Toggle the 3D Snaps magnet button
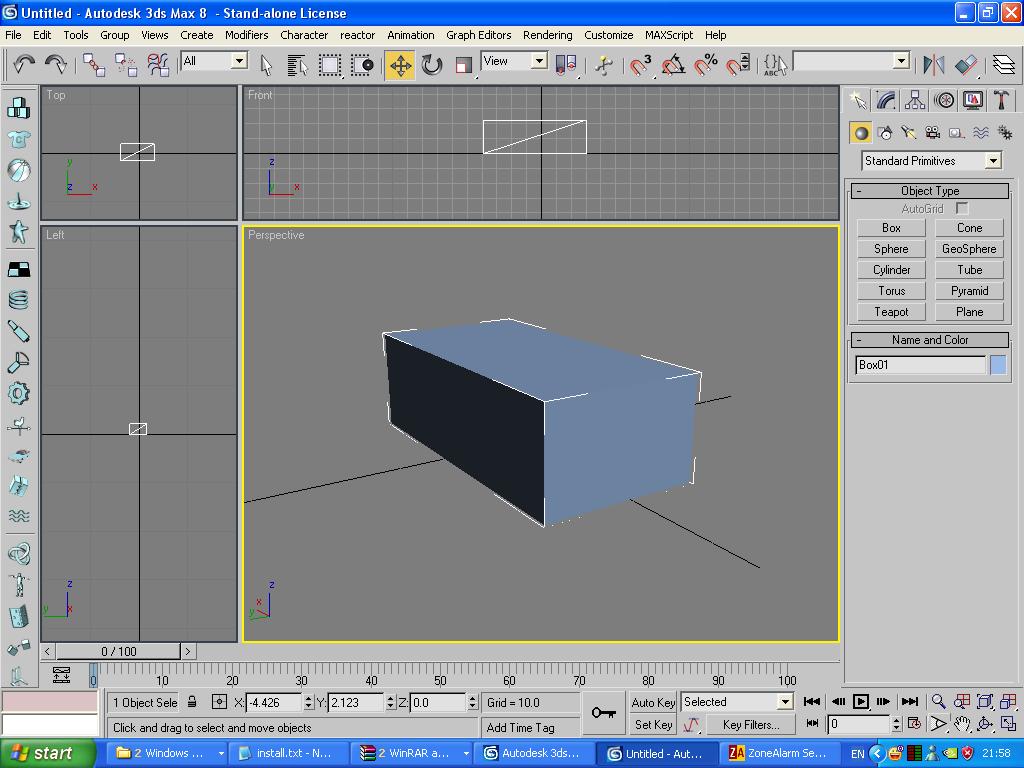The image size is (1024, 768). pyautogui.click(x=640, y=65)
